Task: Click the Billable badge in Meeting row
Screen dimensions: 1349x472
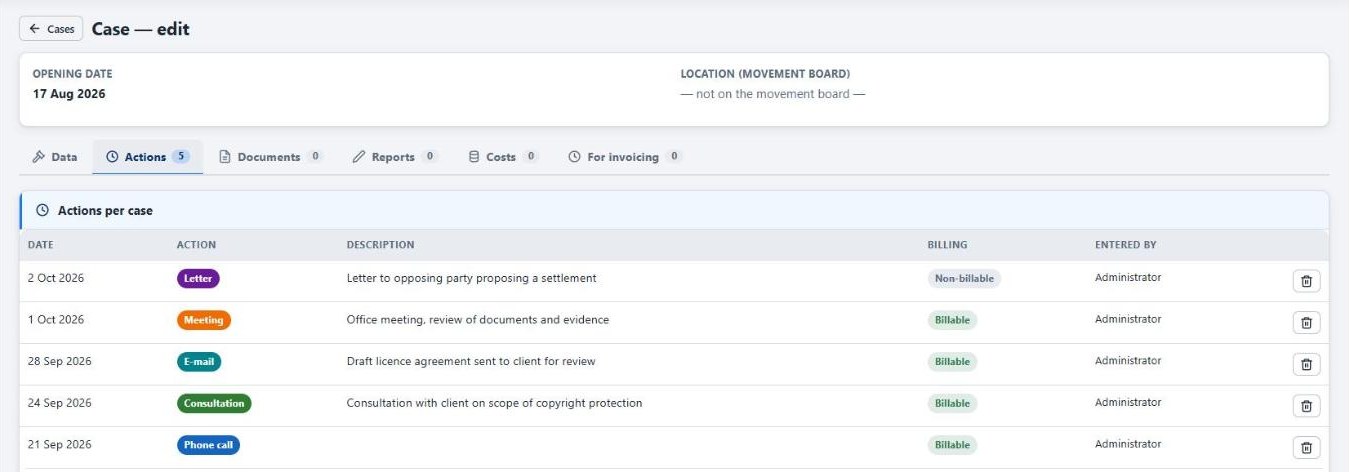Action: pyautogui.click(x=952, y=320)
